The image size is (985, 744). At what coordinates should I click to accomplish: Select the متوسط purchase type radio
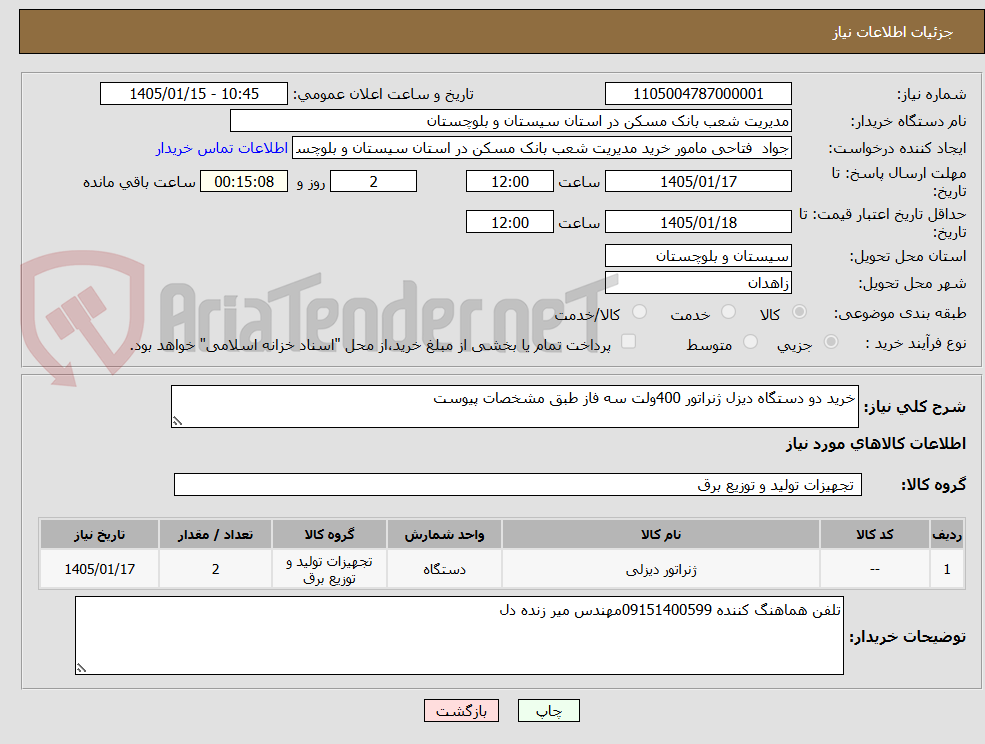point(750,342)
